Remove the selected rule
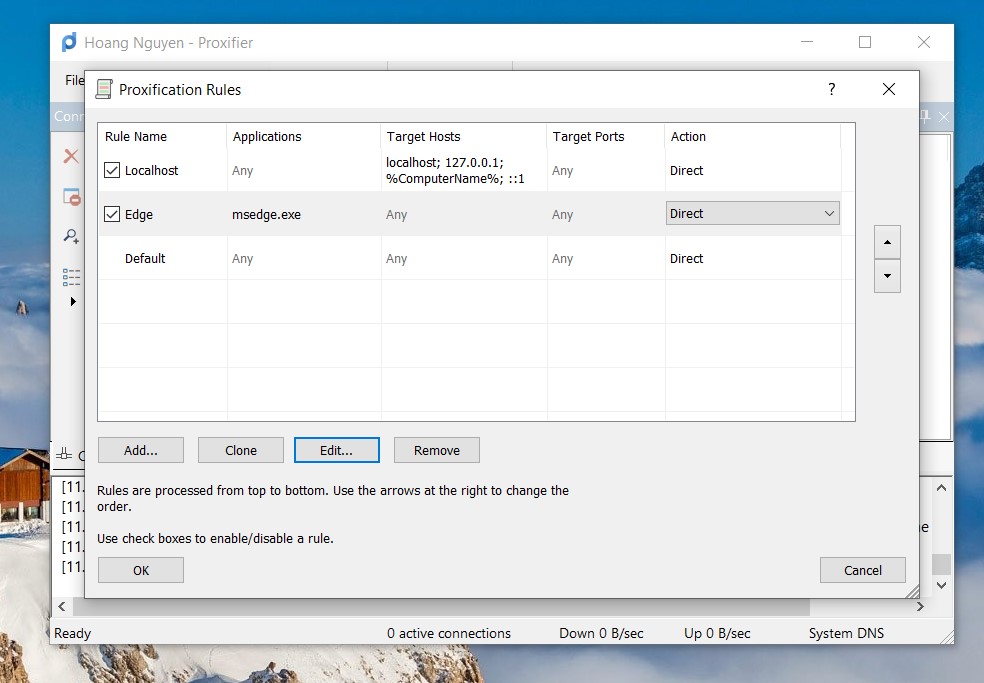 pyautogui.click(x=437, y=450)
